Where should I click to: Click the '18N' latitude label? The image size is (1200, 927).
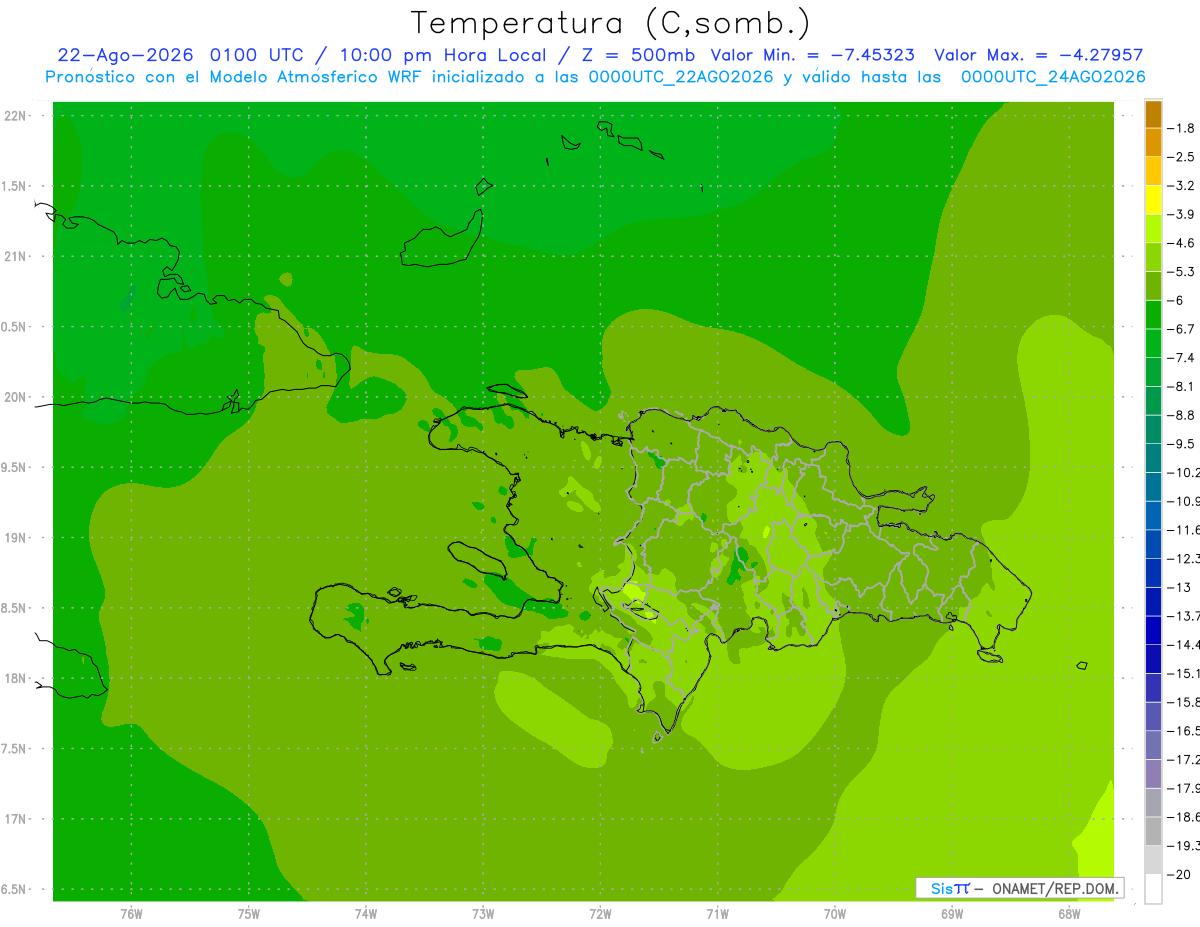pyautogui.click(x=15, y=678)
